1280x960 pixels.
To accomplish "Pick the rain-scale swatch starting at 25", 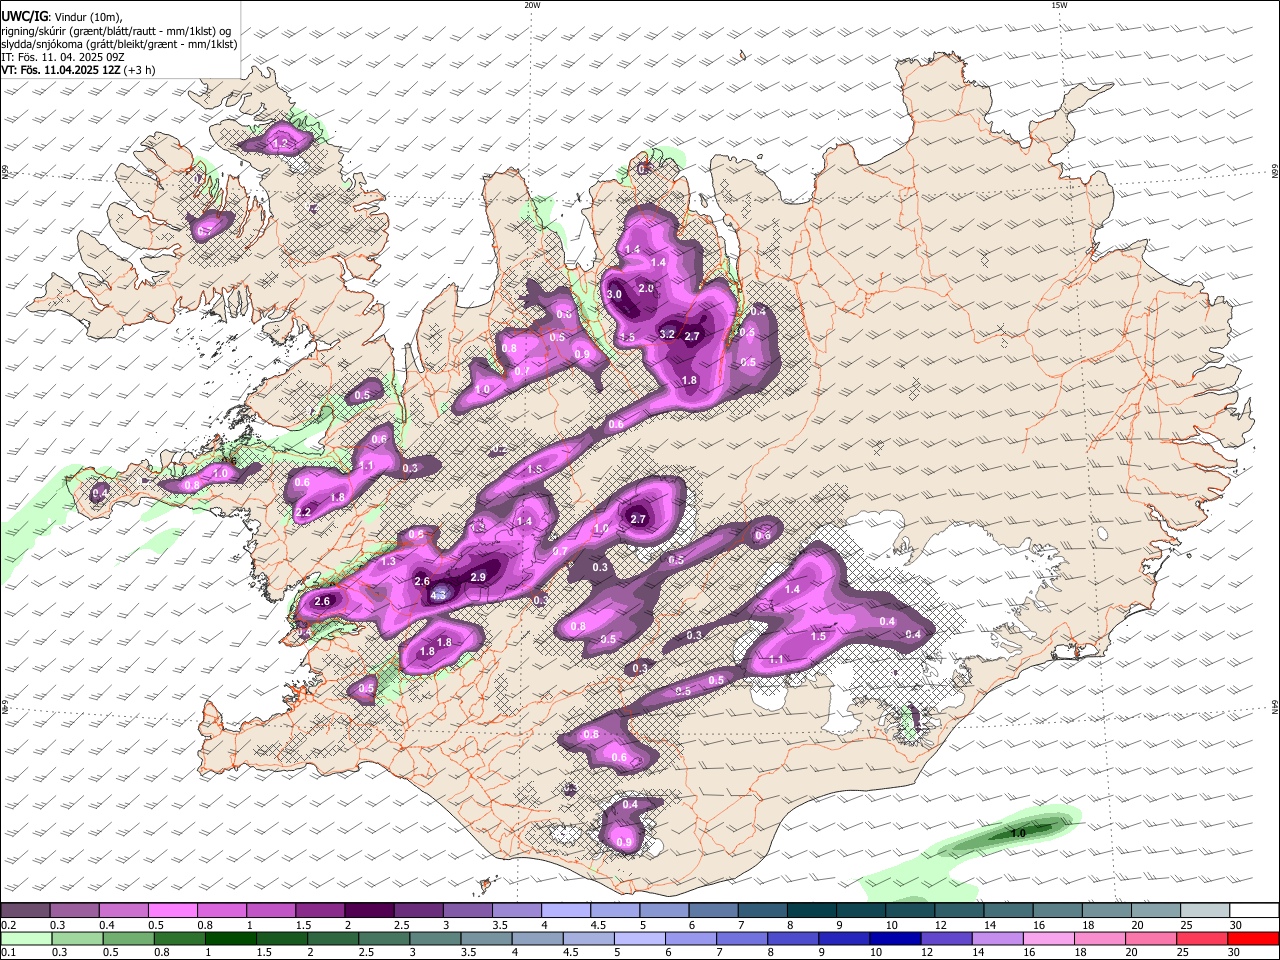I will 1201,939.
